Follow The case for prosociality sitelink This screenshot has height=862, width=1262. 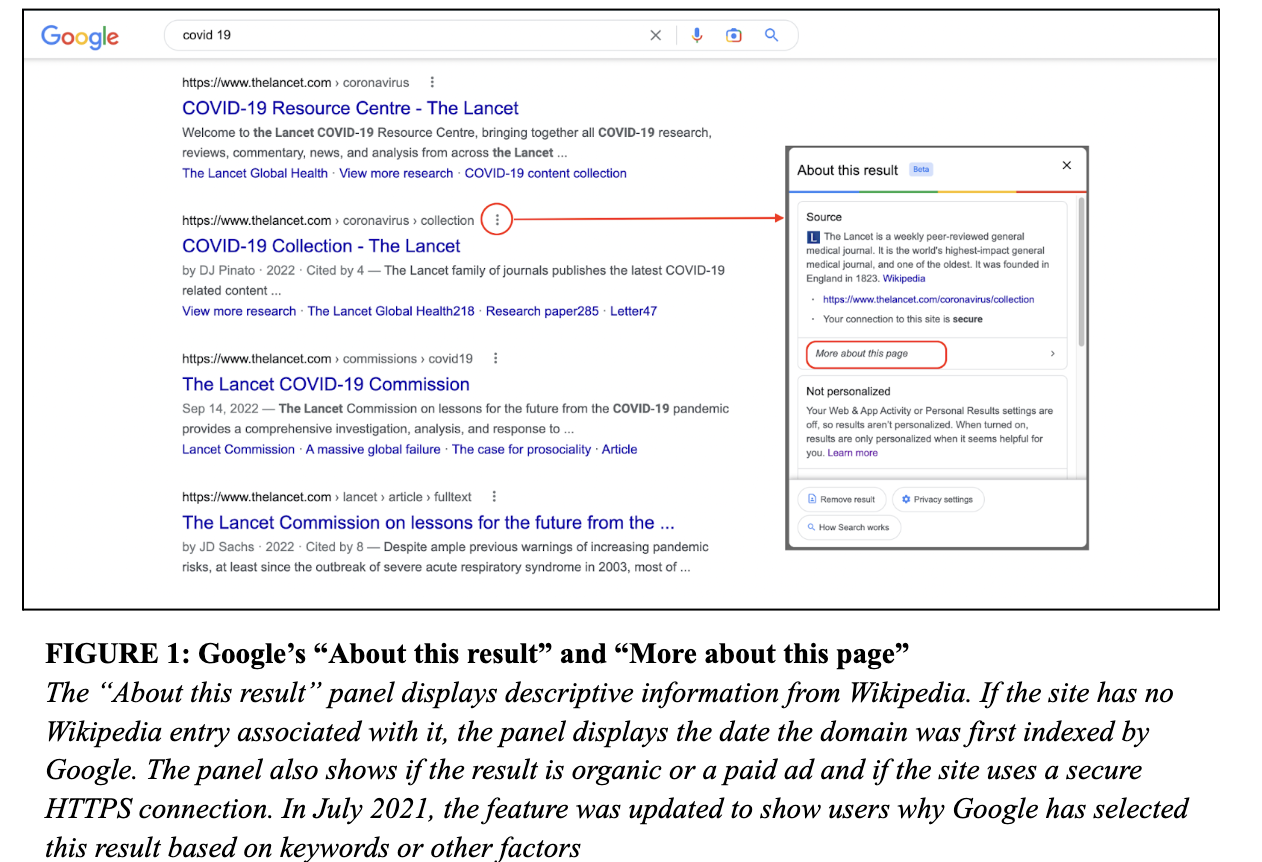pyautogui.click(x=521, y=449)
